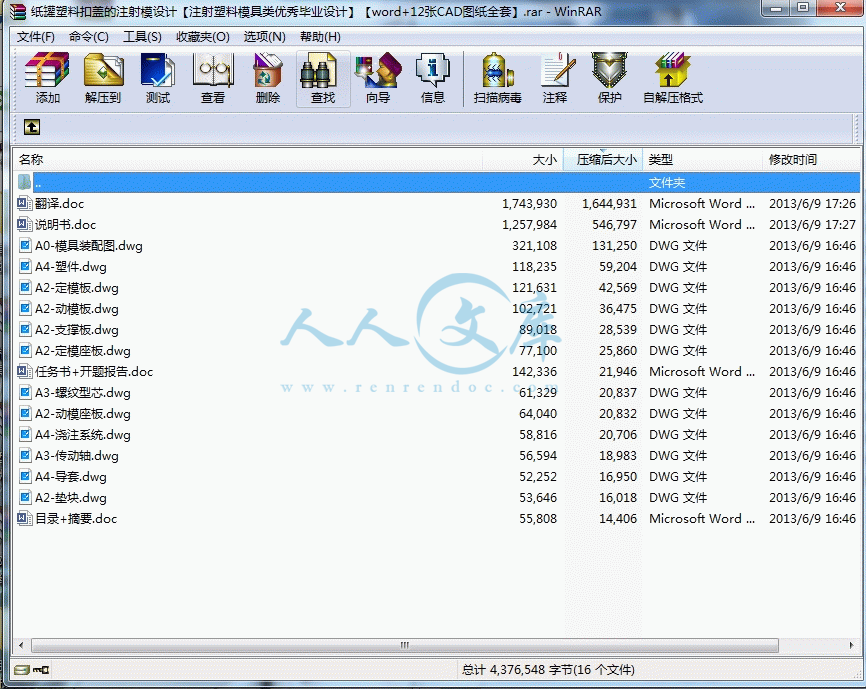Click the 保护 (Protect) shield icon

[x=610, y=78]
